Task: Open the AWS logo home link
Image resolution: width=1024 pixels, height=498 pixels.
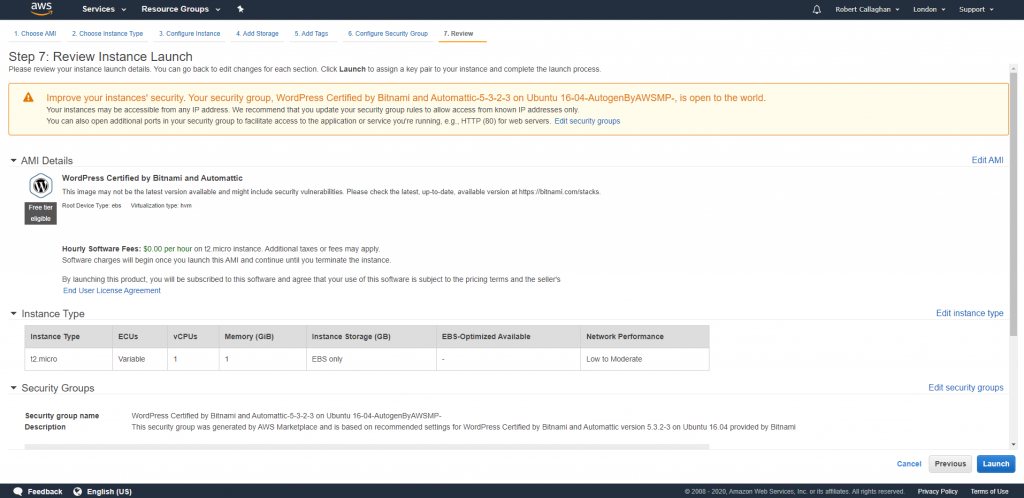Action: (x=40, y=9)
